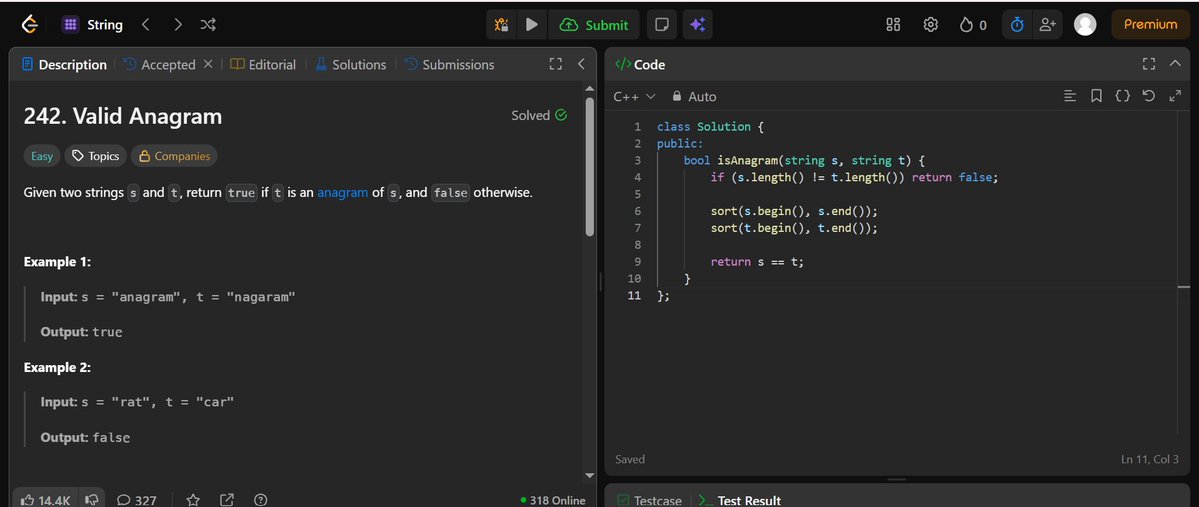
Task: Click the debug bug icon
Action: click(x=502, y=25)
